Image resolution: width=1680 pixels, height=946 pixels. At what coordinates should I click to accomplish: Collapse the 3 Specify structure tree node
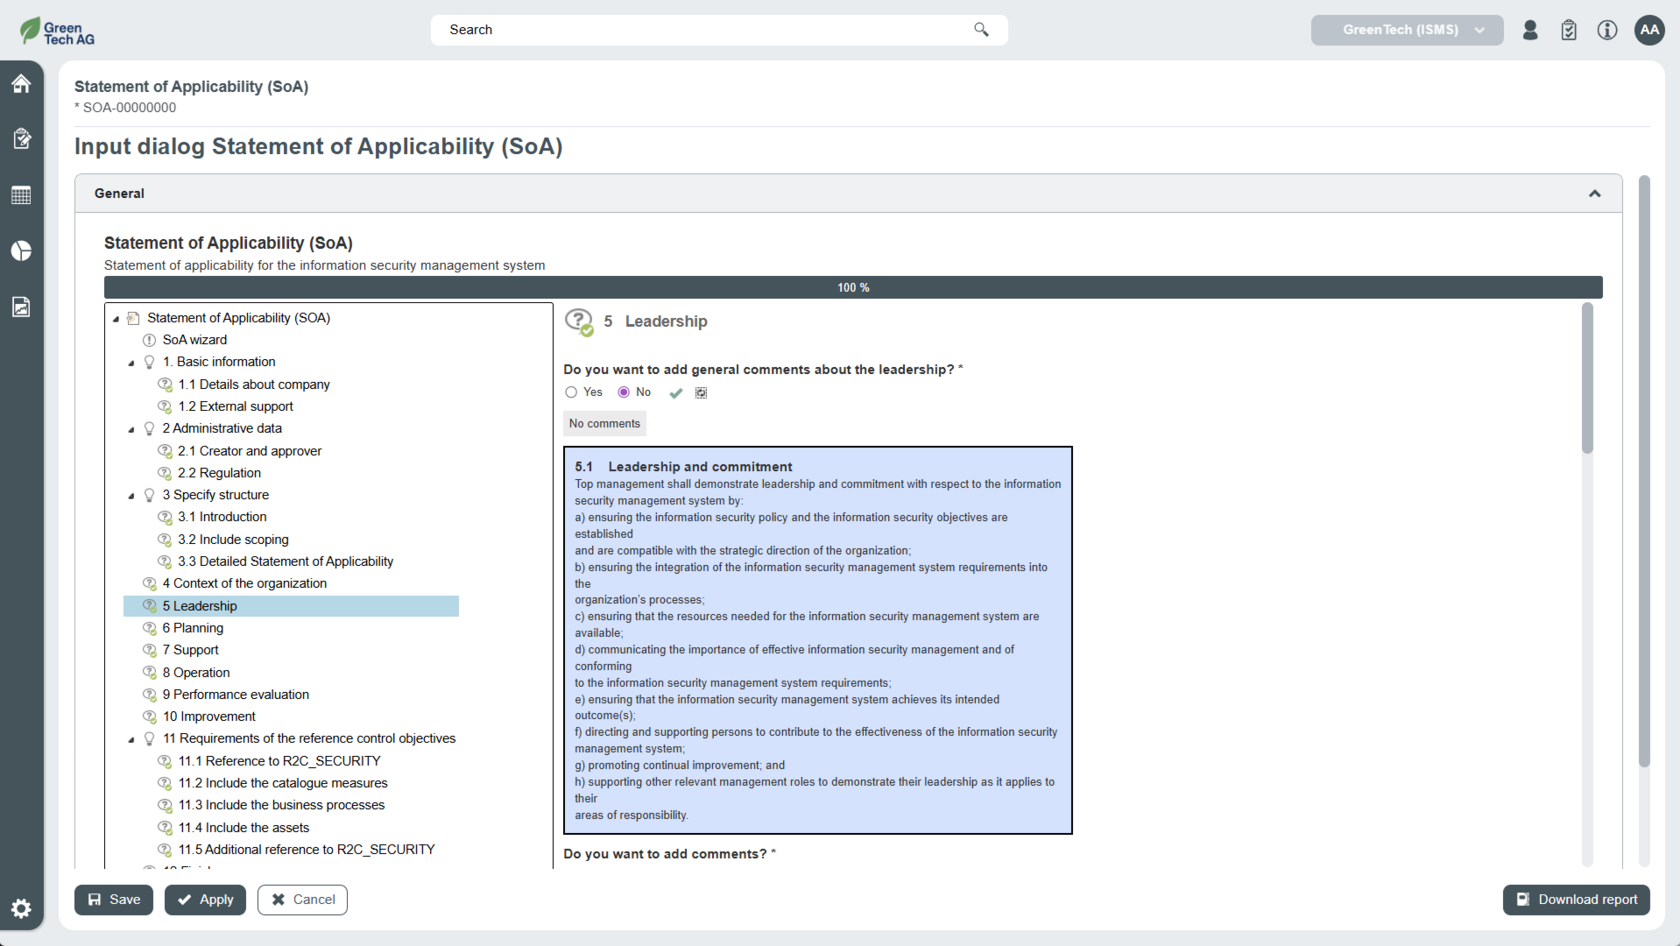click(131, 496)
